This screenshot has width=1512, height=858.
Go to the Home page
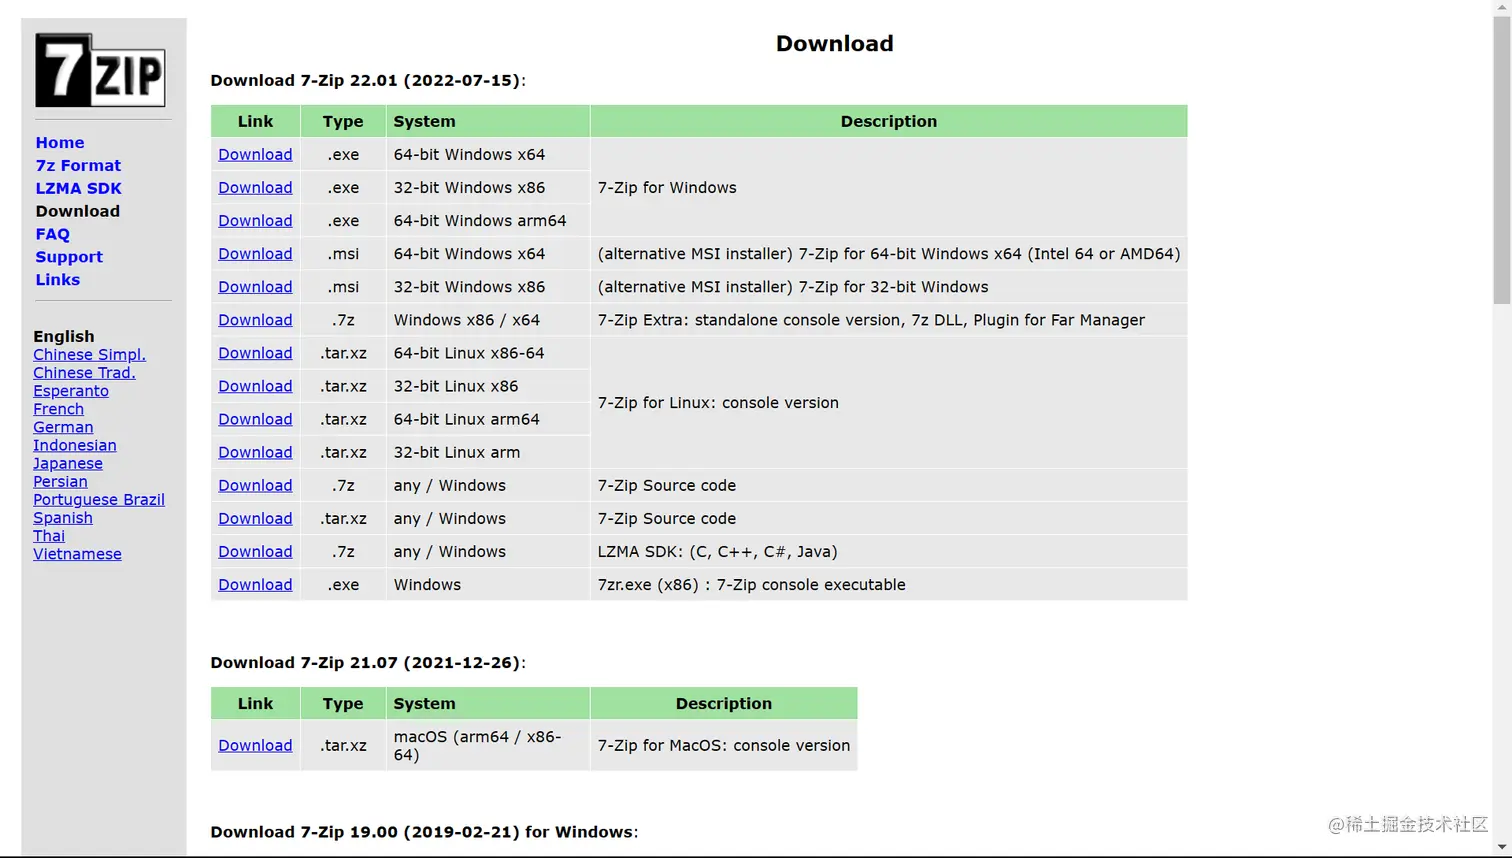(x=60, y=143)
